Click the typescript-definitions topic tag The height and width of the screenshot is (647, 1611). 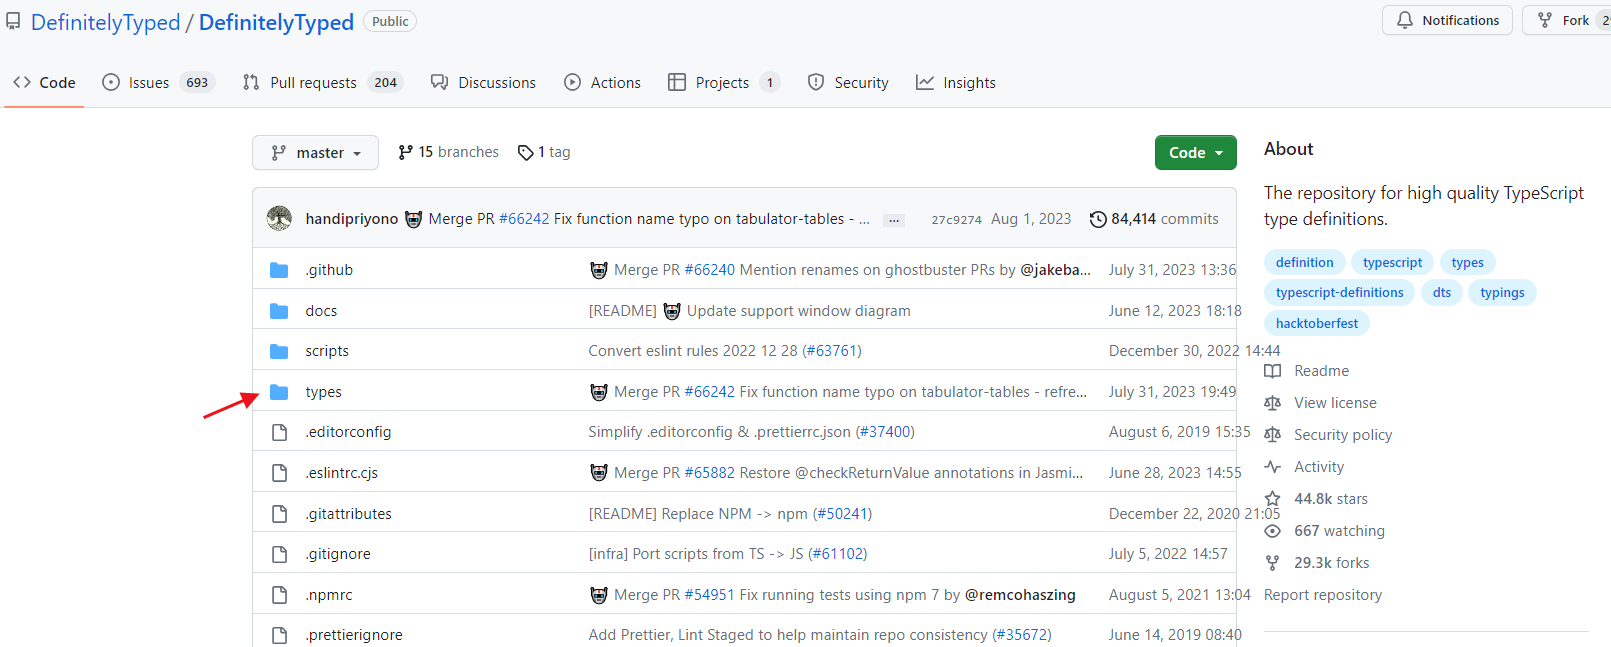click(1339, 292)
